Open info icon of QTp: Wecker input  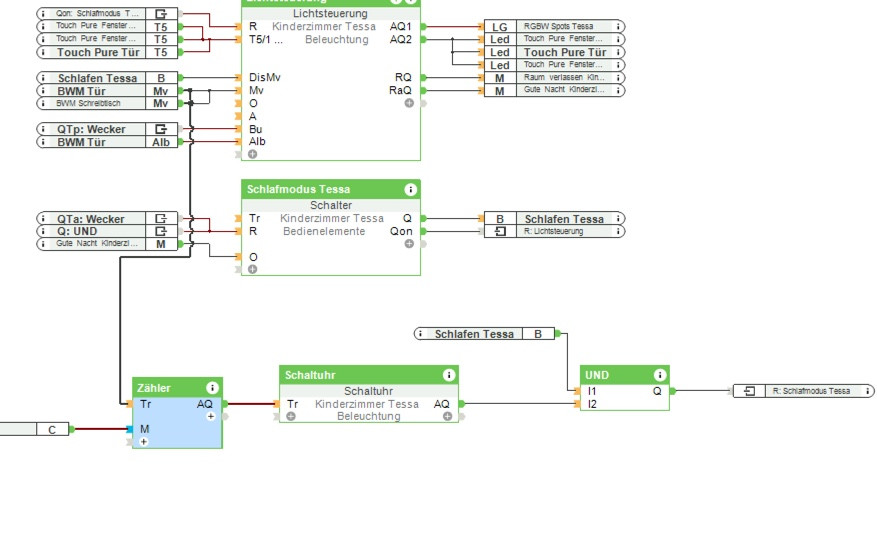(x=43, y=129)
